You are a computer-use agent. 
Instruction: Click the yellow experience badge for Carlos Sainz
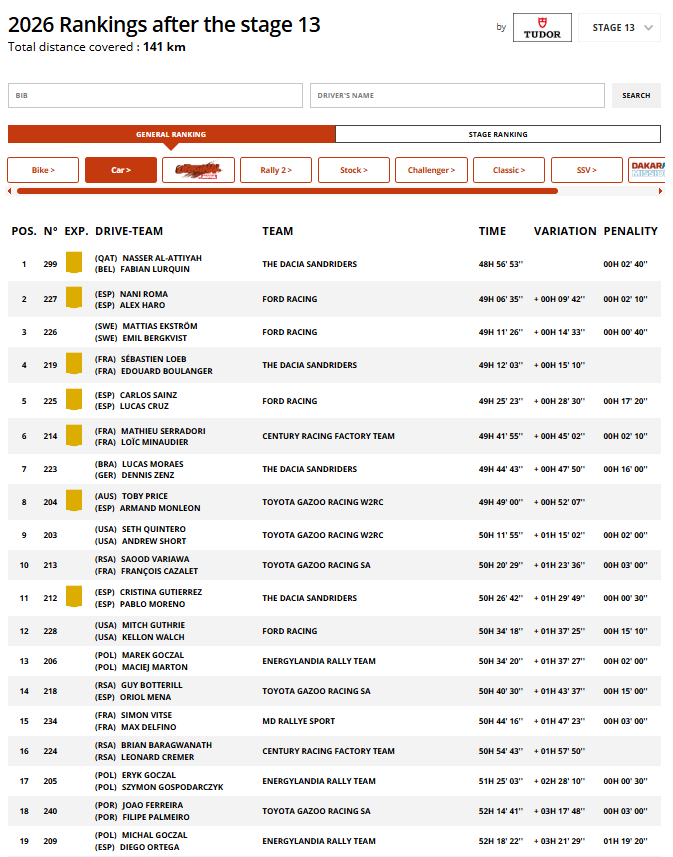point(74,400)
